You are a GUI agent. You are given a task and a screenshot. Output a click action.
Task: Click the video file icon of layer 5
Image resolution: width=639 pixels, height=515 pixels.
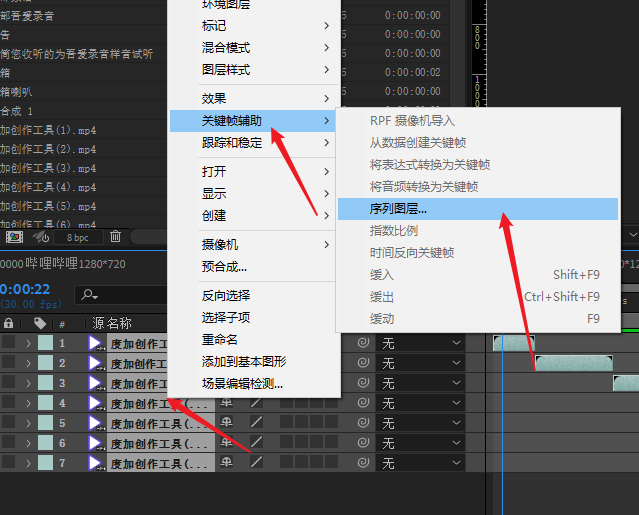tap(95, 423)
